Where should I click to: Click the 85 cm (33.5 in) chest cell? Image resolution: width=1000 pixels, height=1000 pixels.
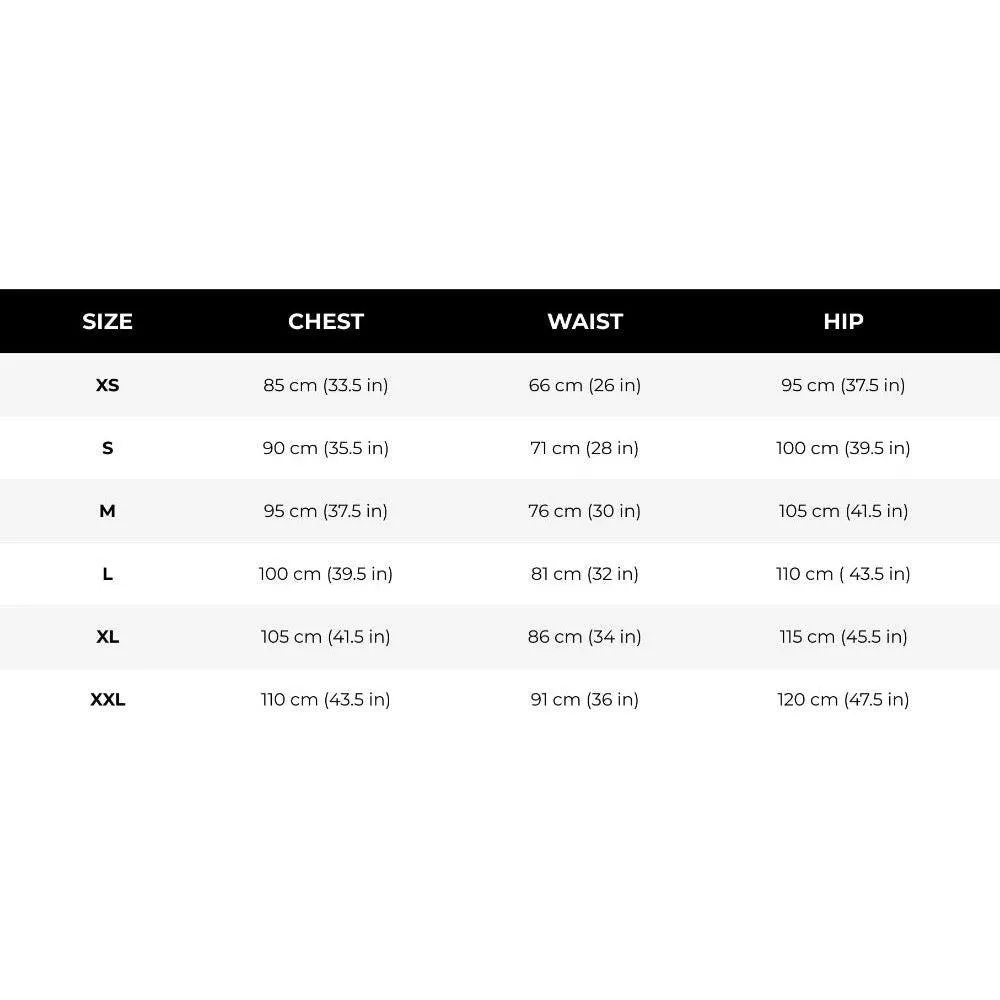point(326,385)
